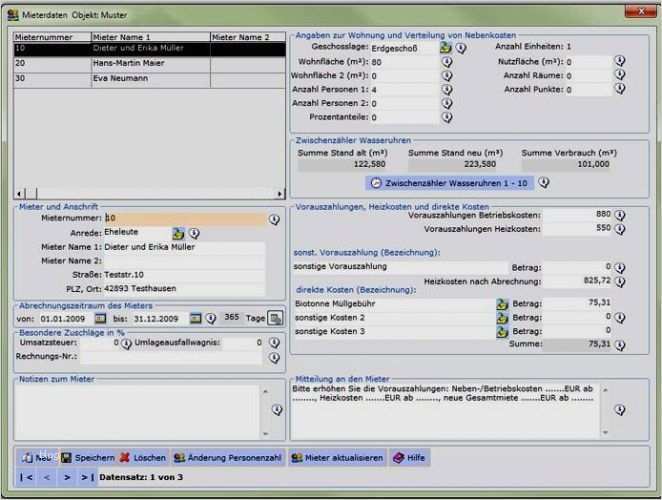
Task: Open selection list for sonstige Kosten 2
Action: click(x=502, y=318)
